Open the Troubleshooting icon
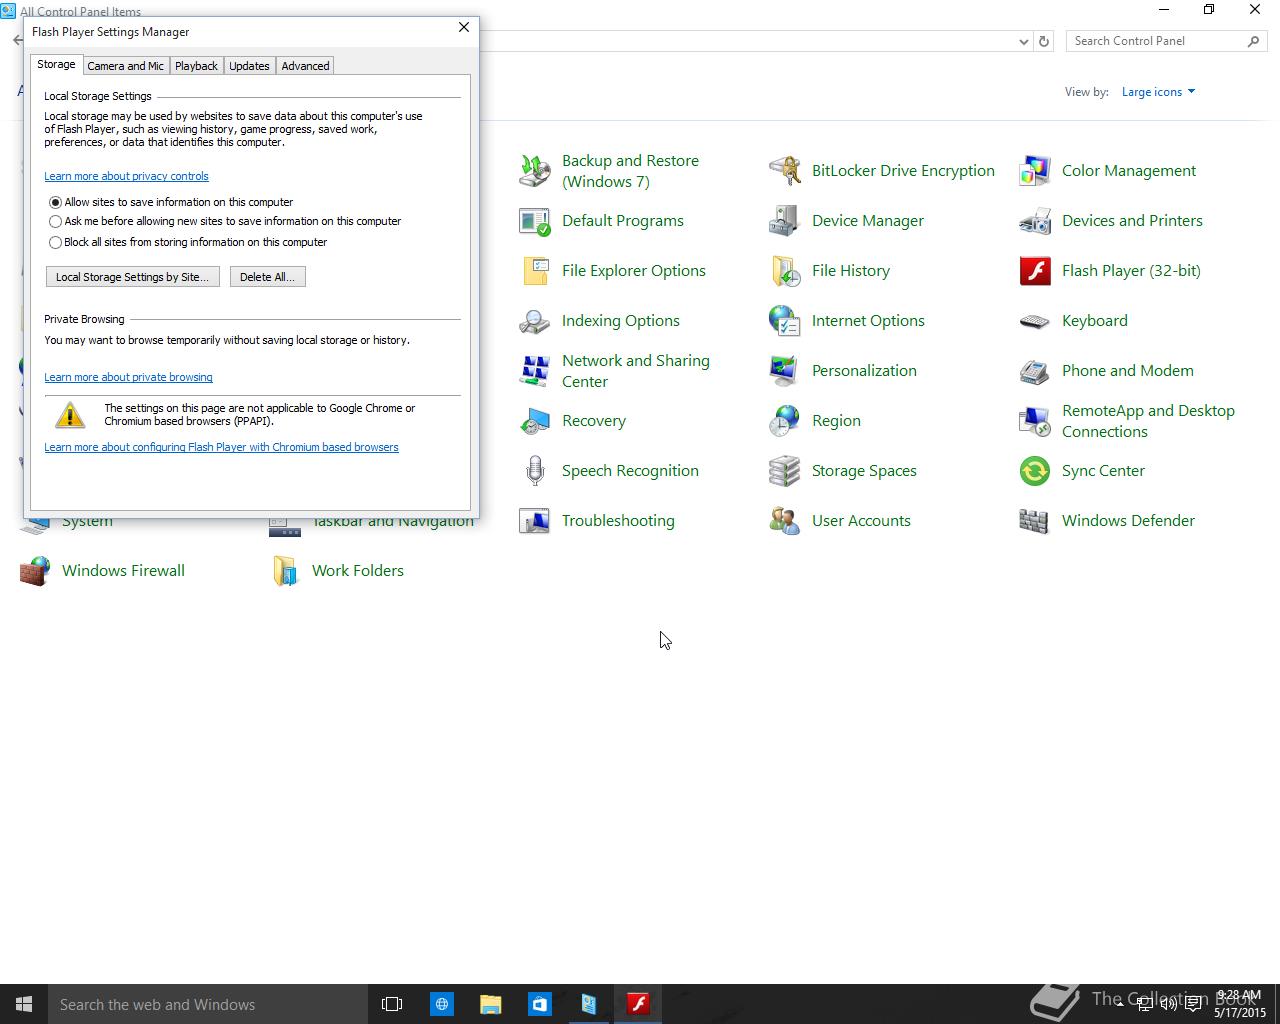Image resolution: width=1280 pixels, height=1024 pixels. point(535,521)
